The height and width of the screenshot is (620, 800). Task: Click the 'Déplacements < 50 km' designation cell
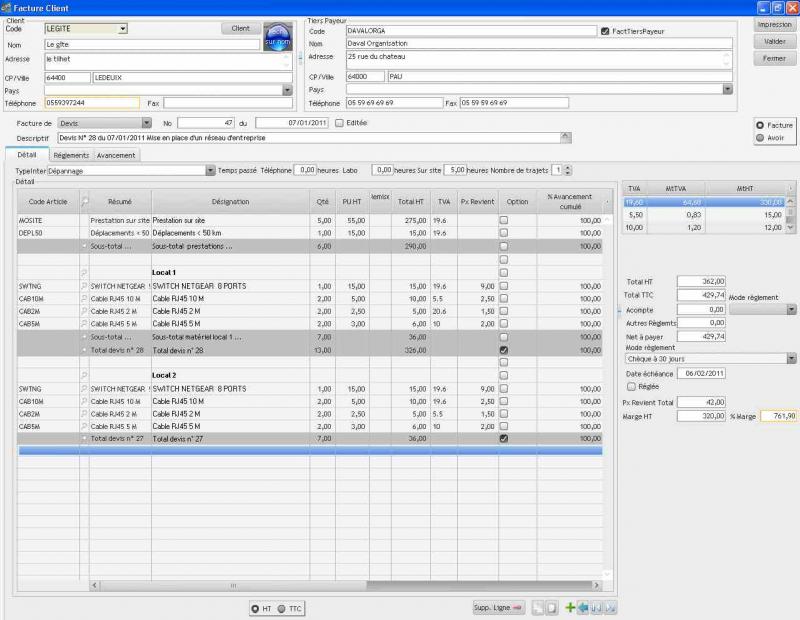(230, 233)
